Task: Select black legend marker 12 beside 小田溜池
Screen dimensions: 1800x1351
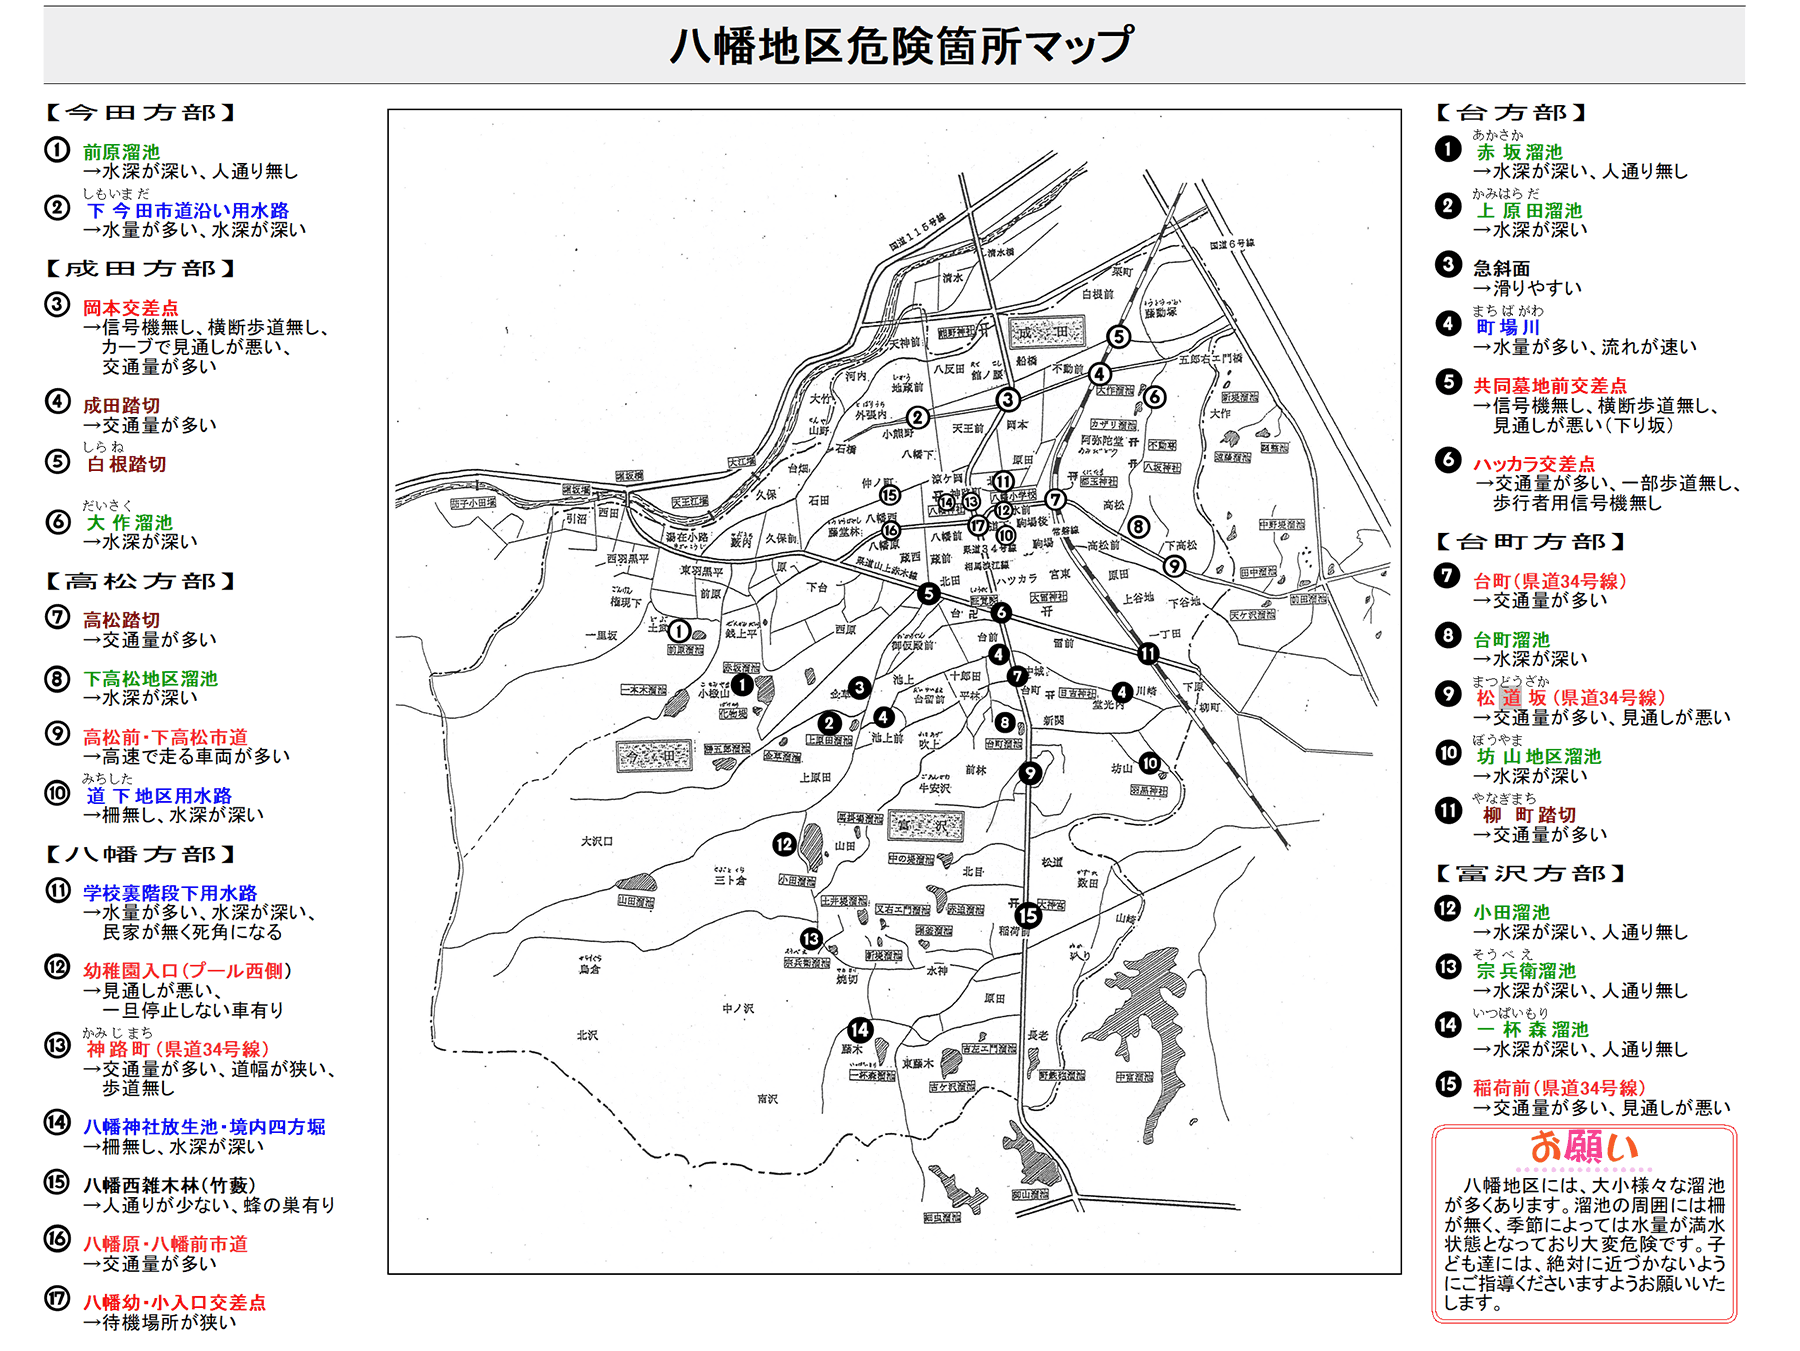Action: [x=1447, y=908]
